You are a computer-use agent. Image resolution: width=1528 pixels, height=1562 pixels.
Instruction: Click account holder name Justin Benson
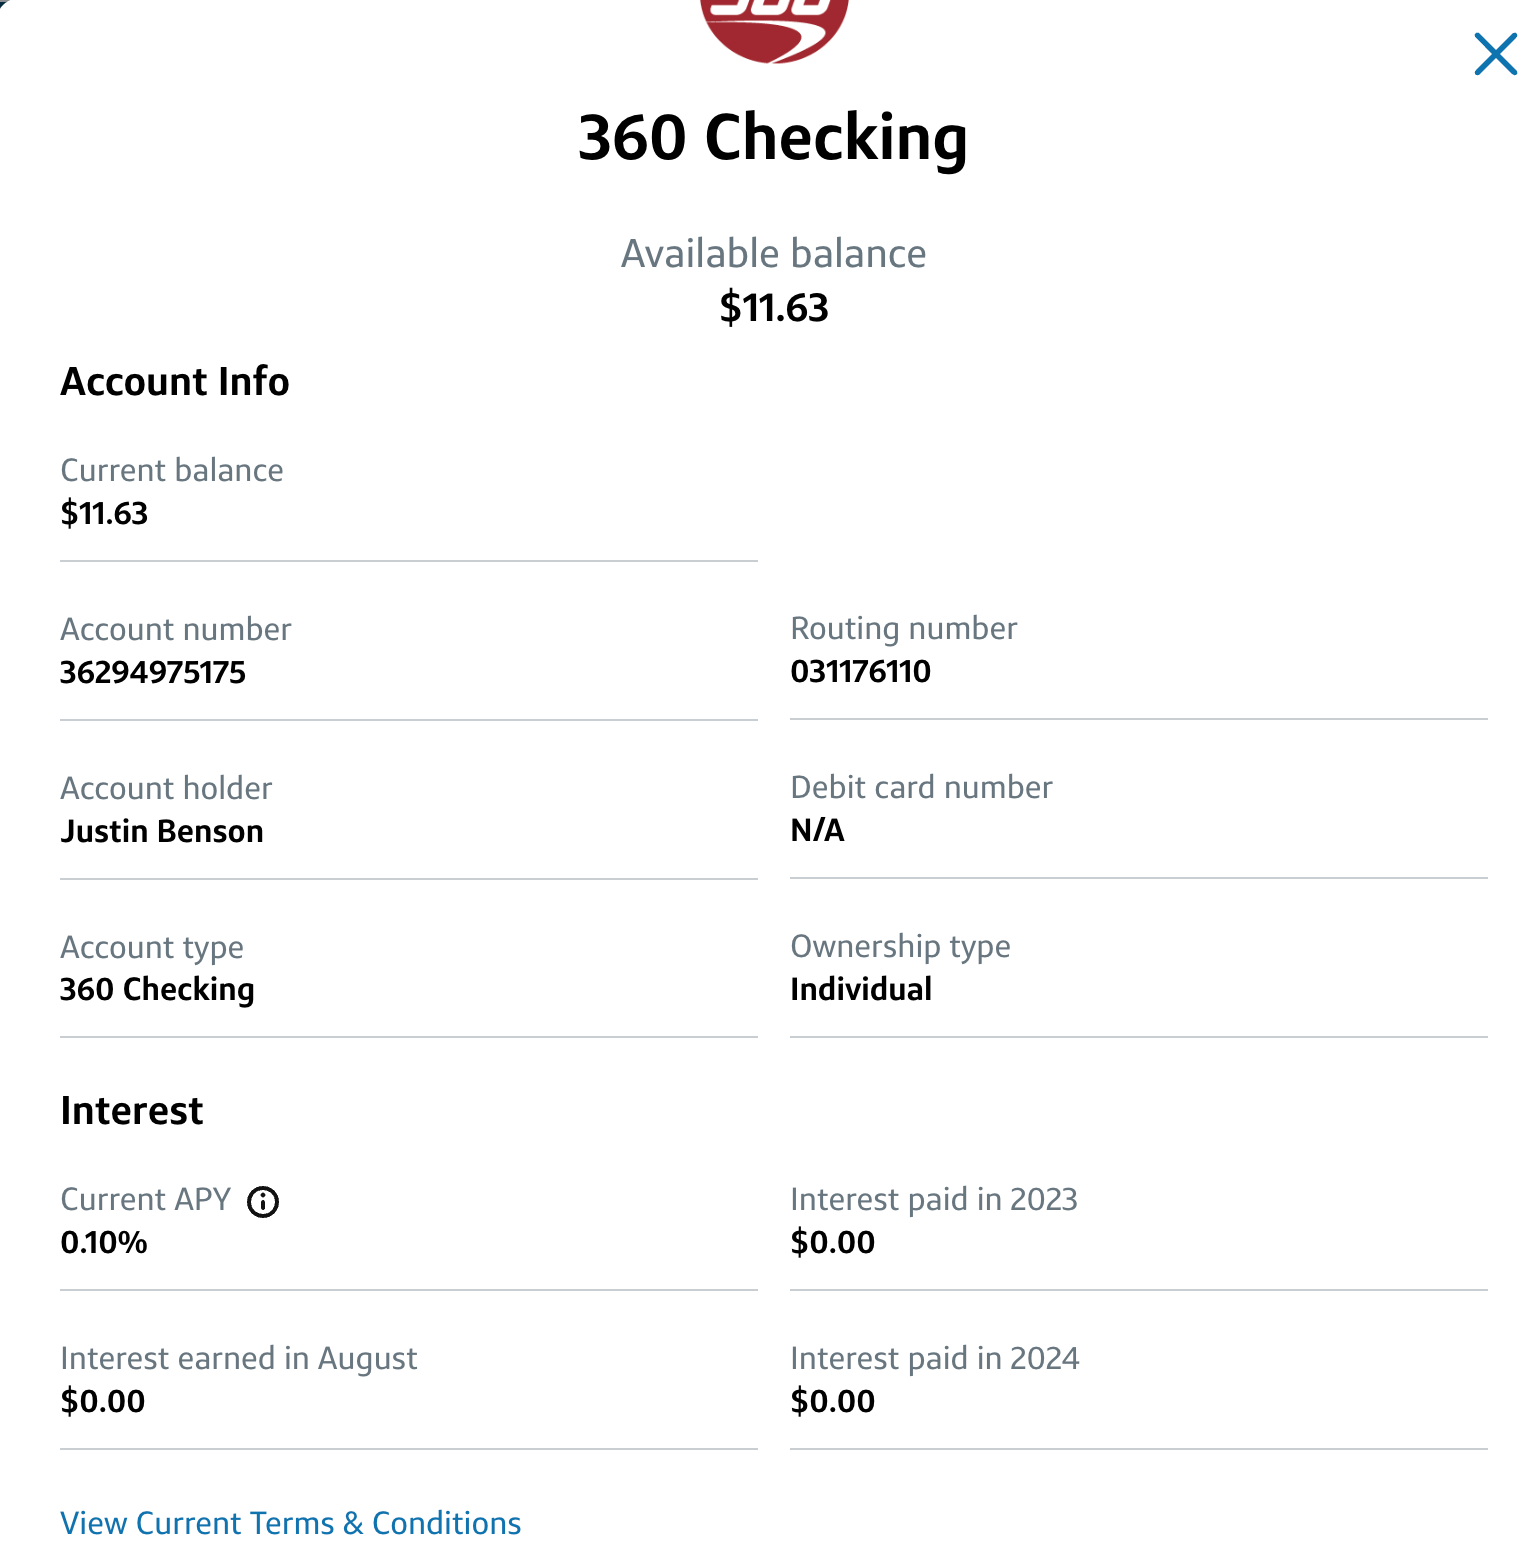coord(162,831)
